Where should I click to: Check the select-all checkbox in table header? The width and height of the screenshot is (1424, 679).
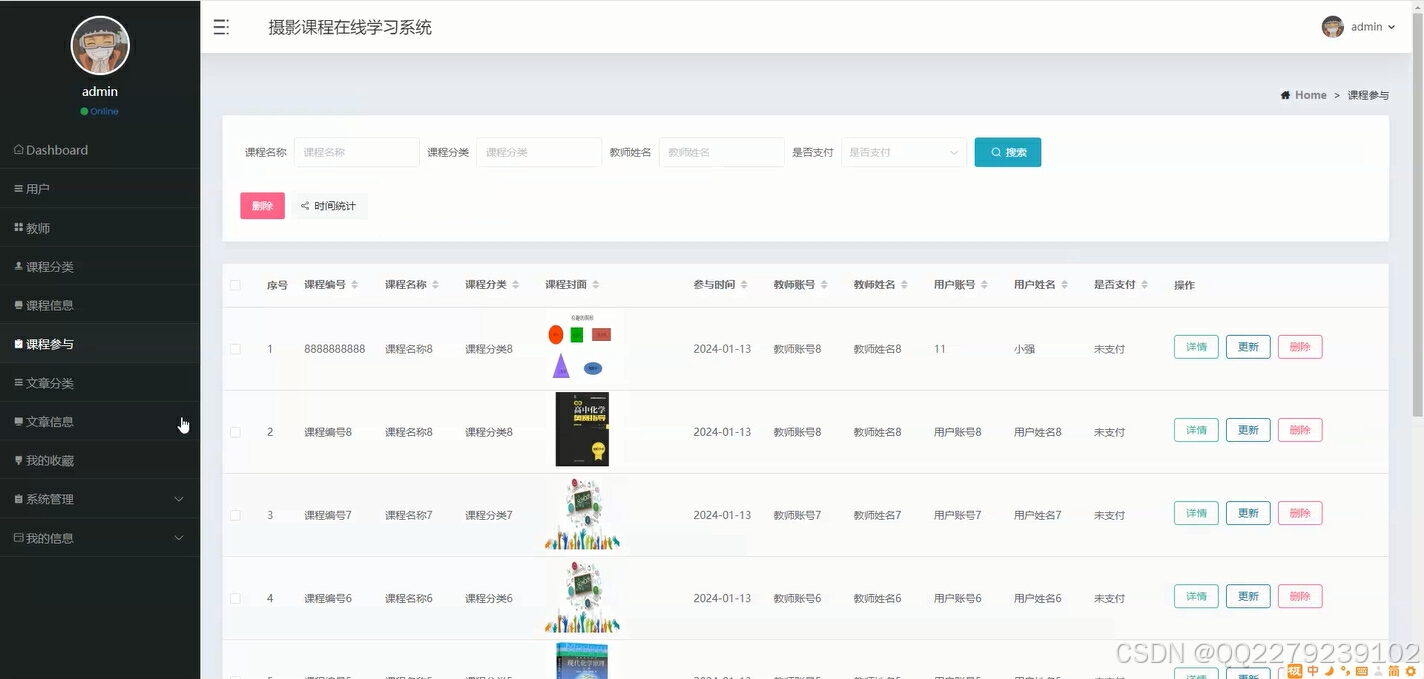coord(236,284)
